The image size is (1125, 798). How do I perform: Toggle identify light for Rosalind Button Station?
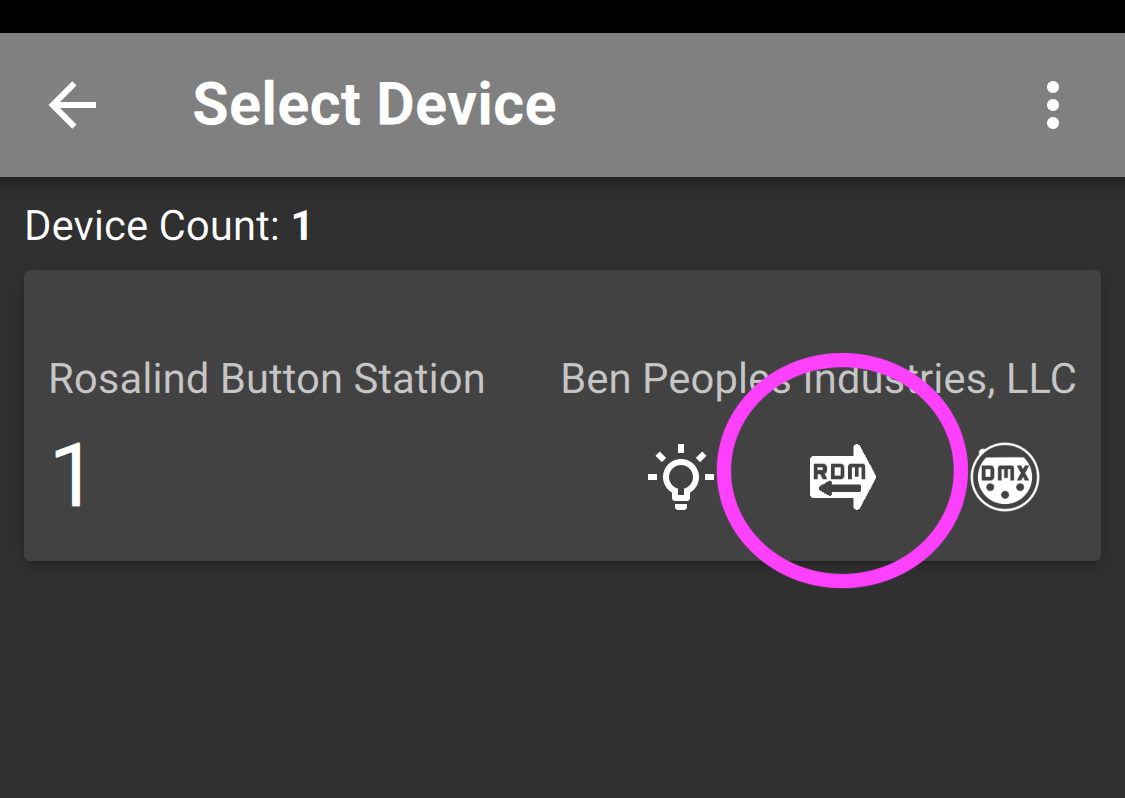click(681, 477)
